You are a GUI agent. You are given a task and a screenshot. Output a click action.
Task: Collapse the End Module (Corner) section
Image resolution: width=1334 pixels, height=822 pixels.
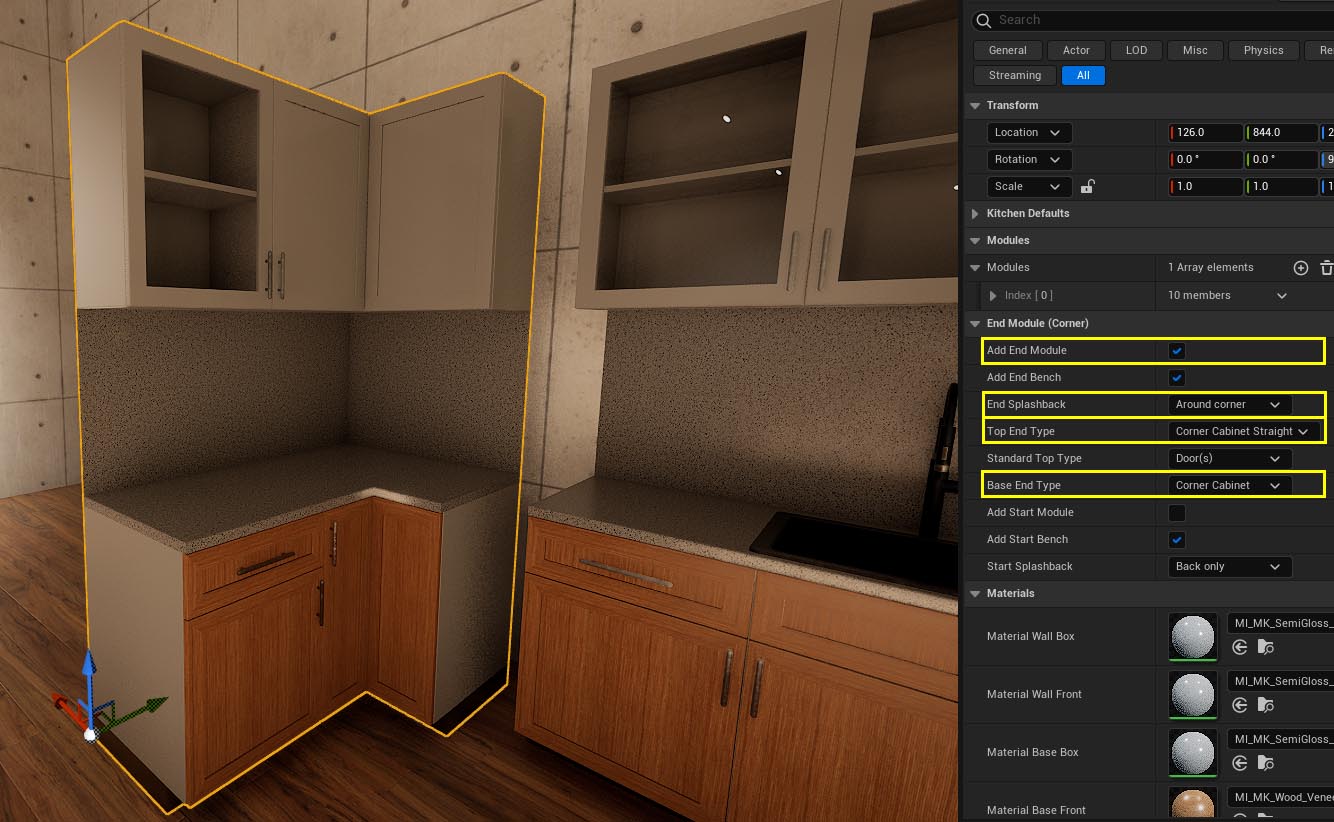tap(975, 323)
